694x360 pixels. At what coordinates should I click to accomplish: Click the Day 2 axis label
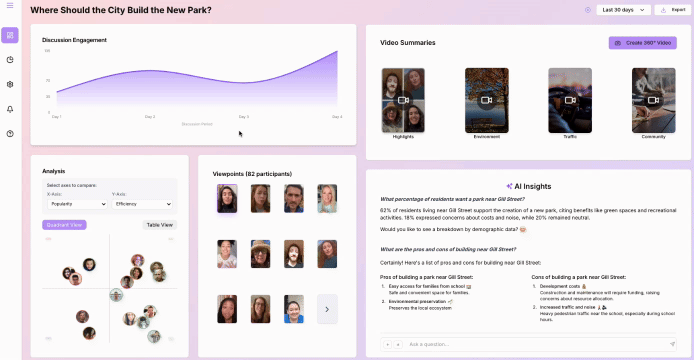pos(150,117)
